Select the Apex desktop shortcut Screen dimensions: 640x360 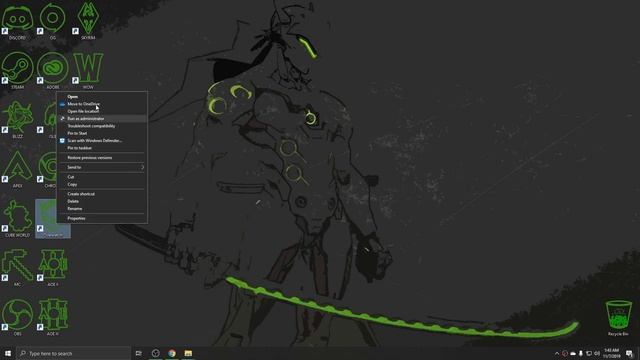[17, 169]
